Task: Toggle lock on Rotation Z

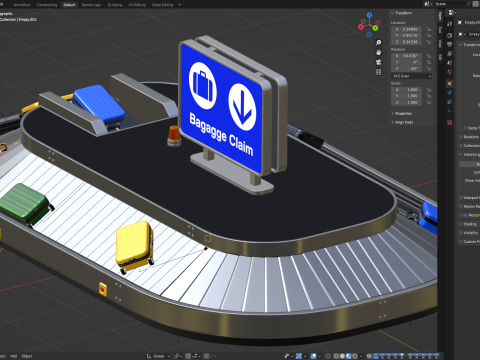Action: [x=429, y=68]
